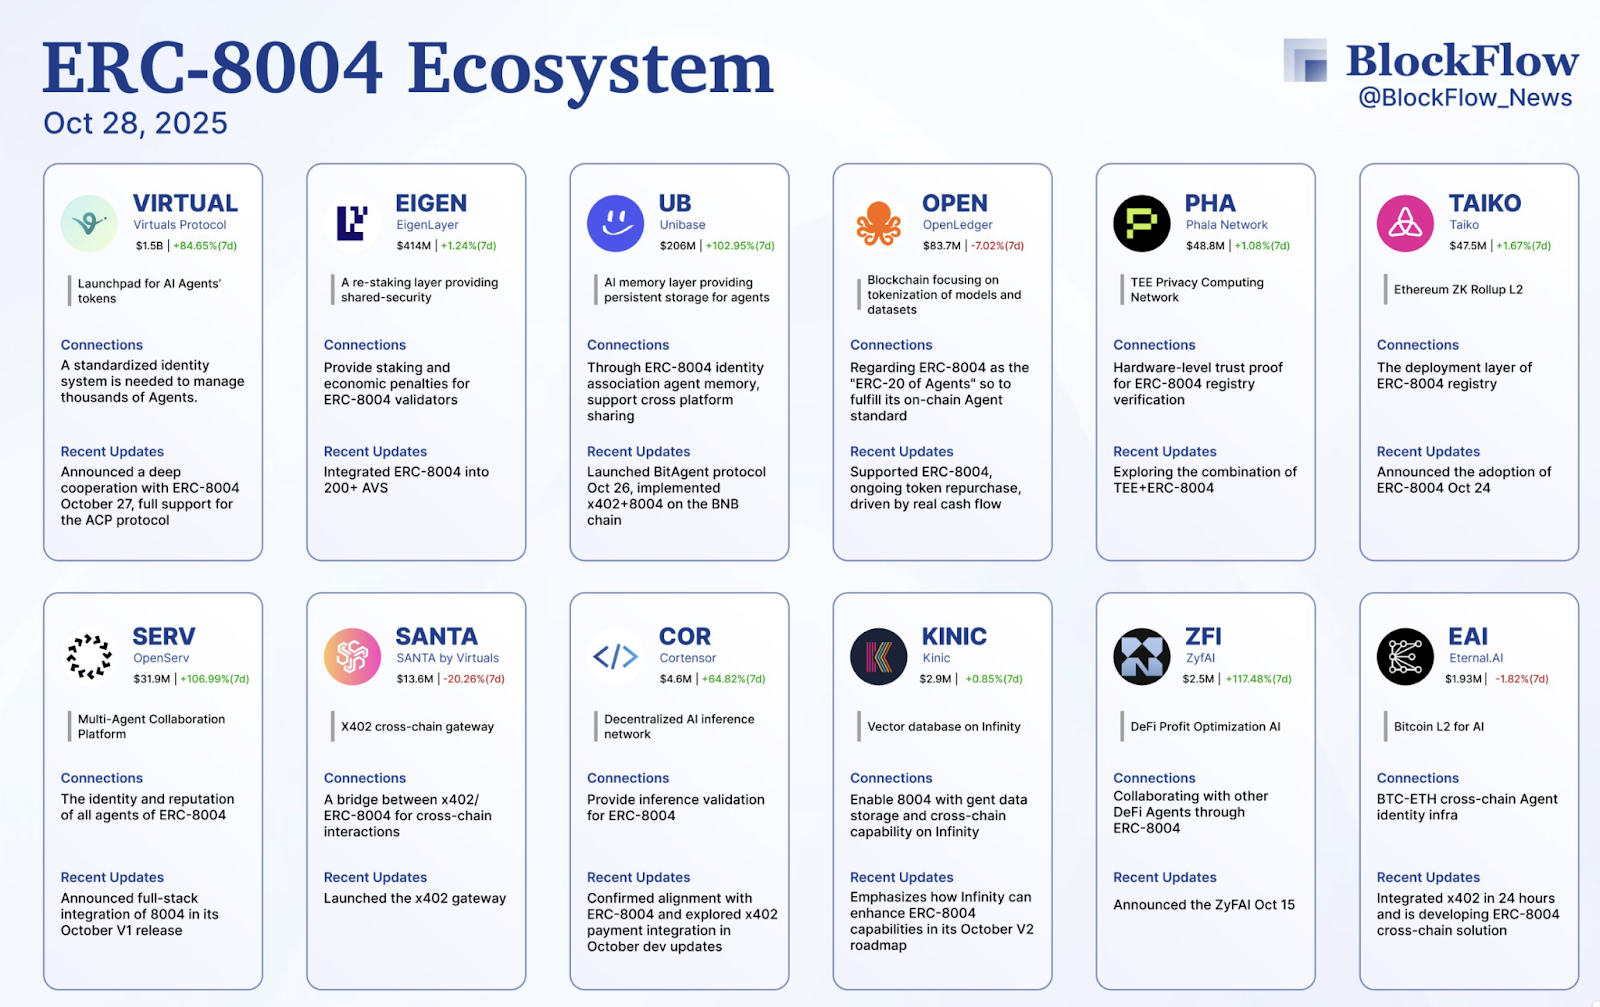Select the UB Recent Updates heading
1600x1007 pixels.
[x=638, y=451]
